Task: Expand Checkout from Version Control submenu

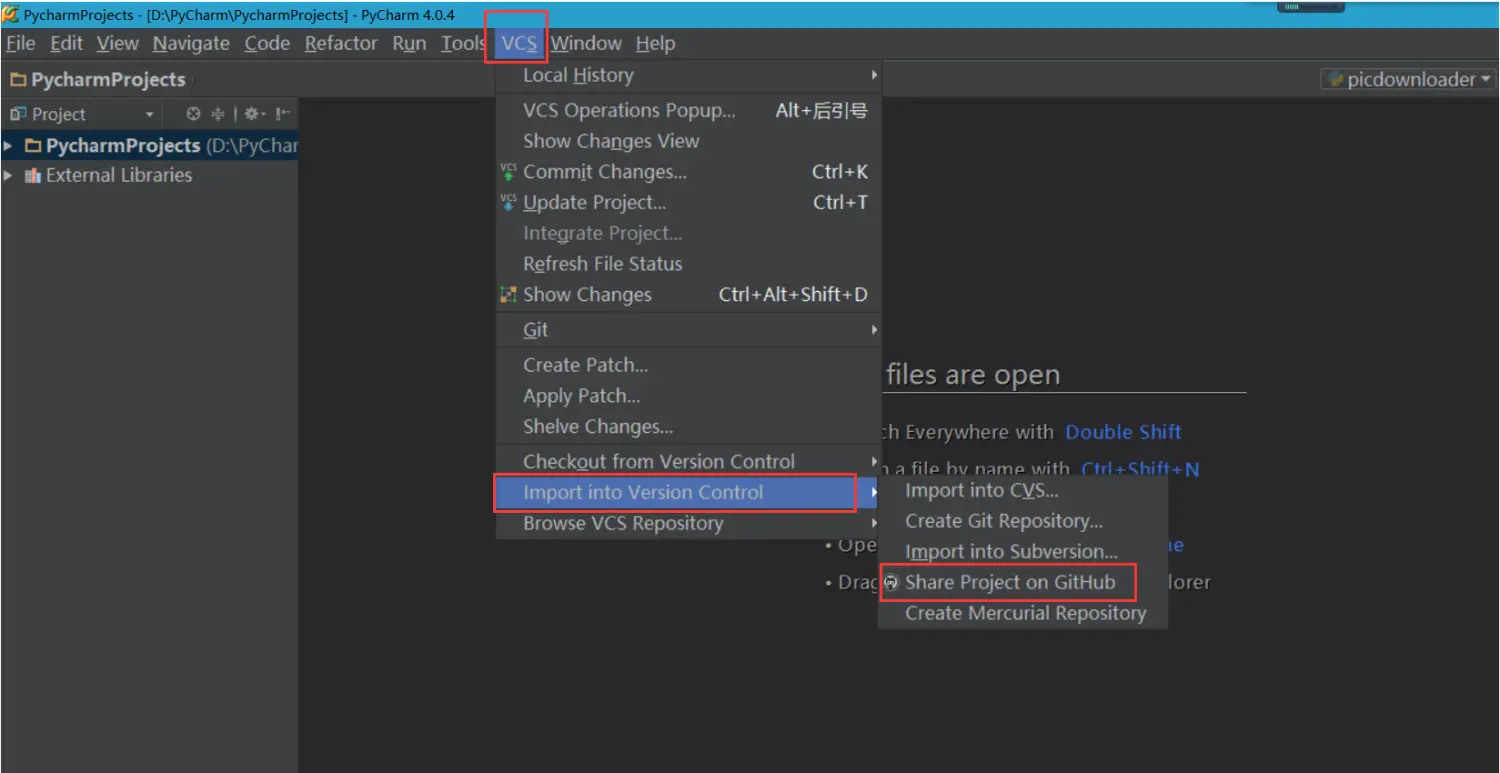Action: click(688, 461)
